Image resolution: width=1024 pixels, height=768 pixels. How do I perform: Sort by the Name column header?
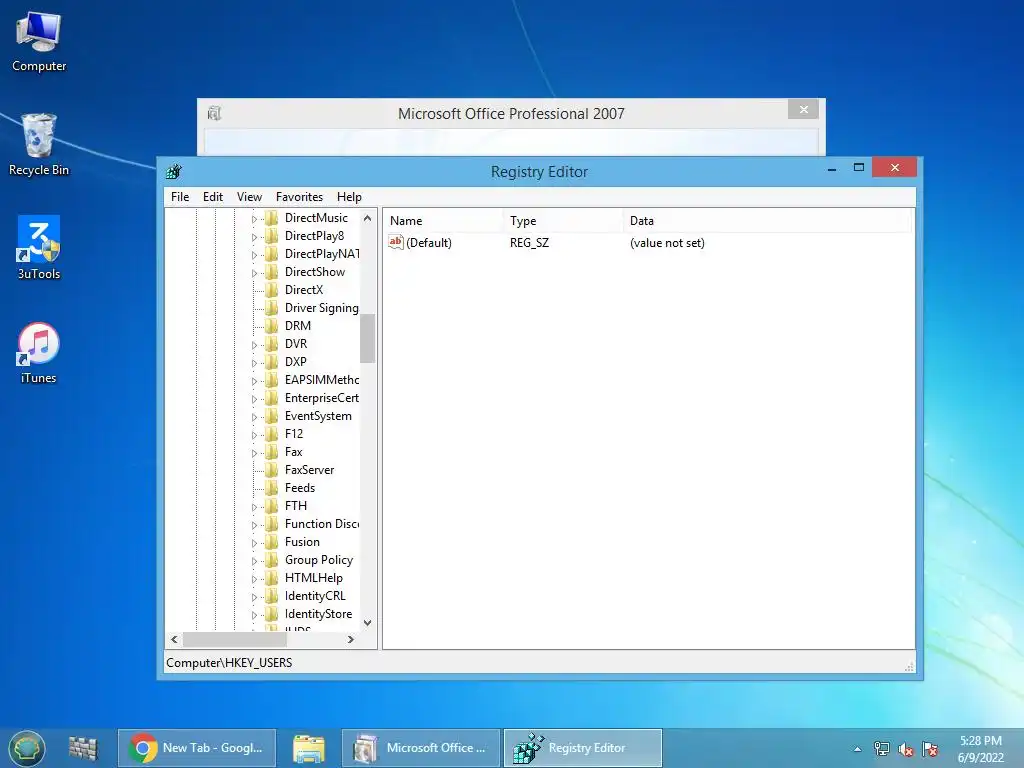(x=443, y=221)
